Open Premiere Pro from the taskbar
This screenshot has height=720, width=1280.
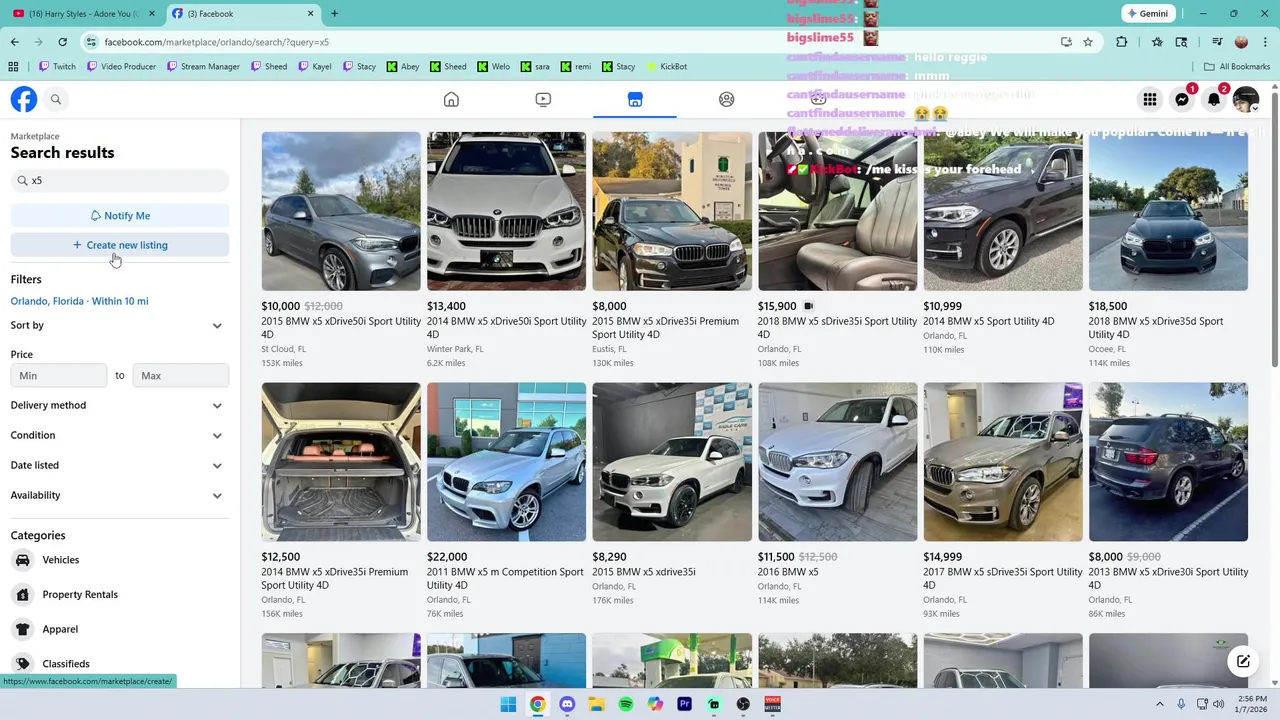tap(685, 704)
